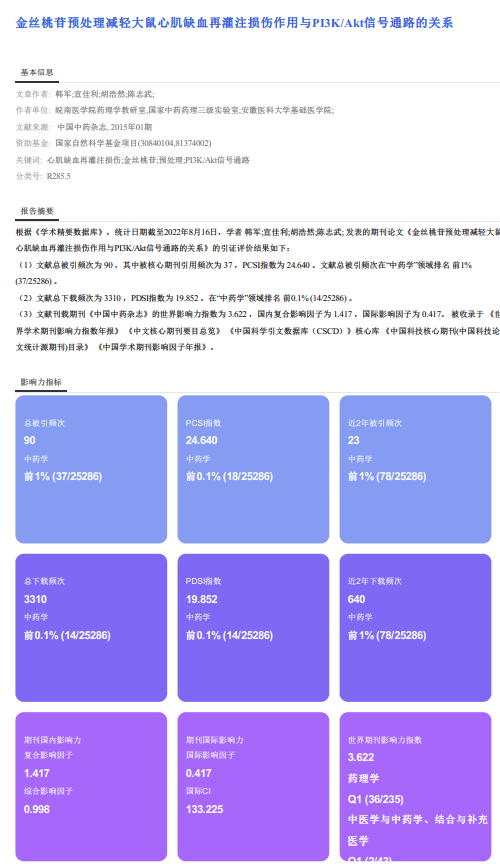Click the author names 韩军;宣佳利;胡浩然;陈志武
500x867 pixels.
point(105,94)
